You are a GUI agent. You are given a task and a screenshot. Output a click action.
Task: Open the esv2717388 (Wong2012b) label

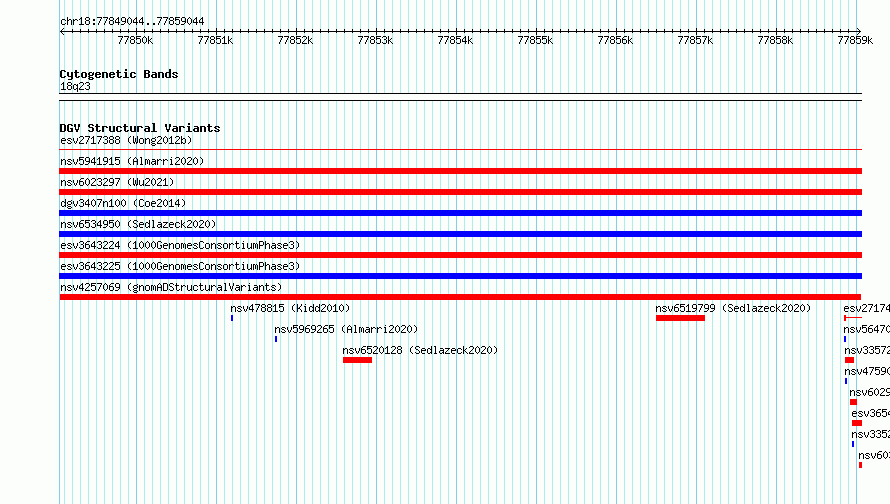(x=126, y=140)
